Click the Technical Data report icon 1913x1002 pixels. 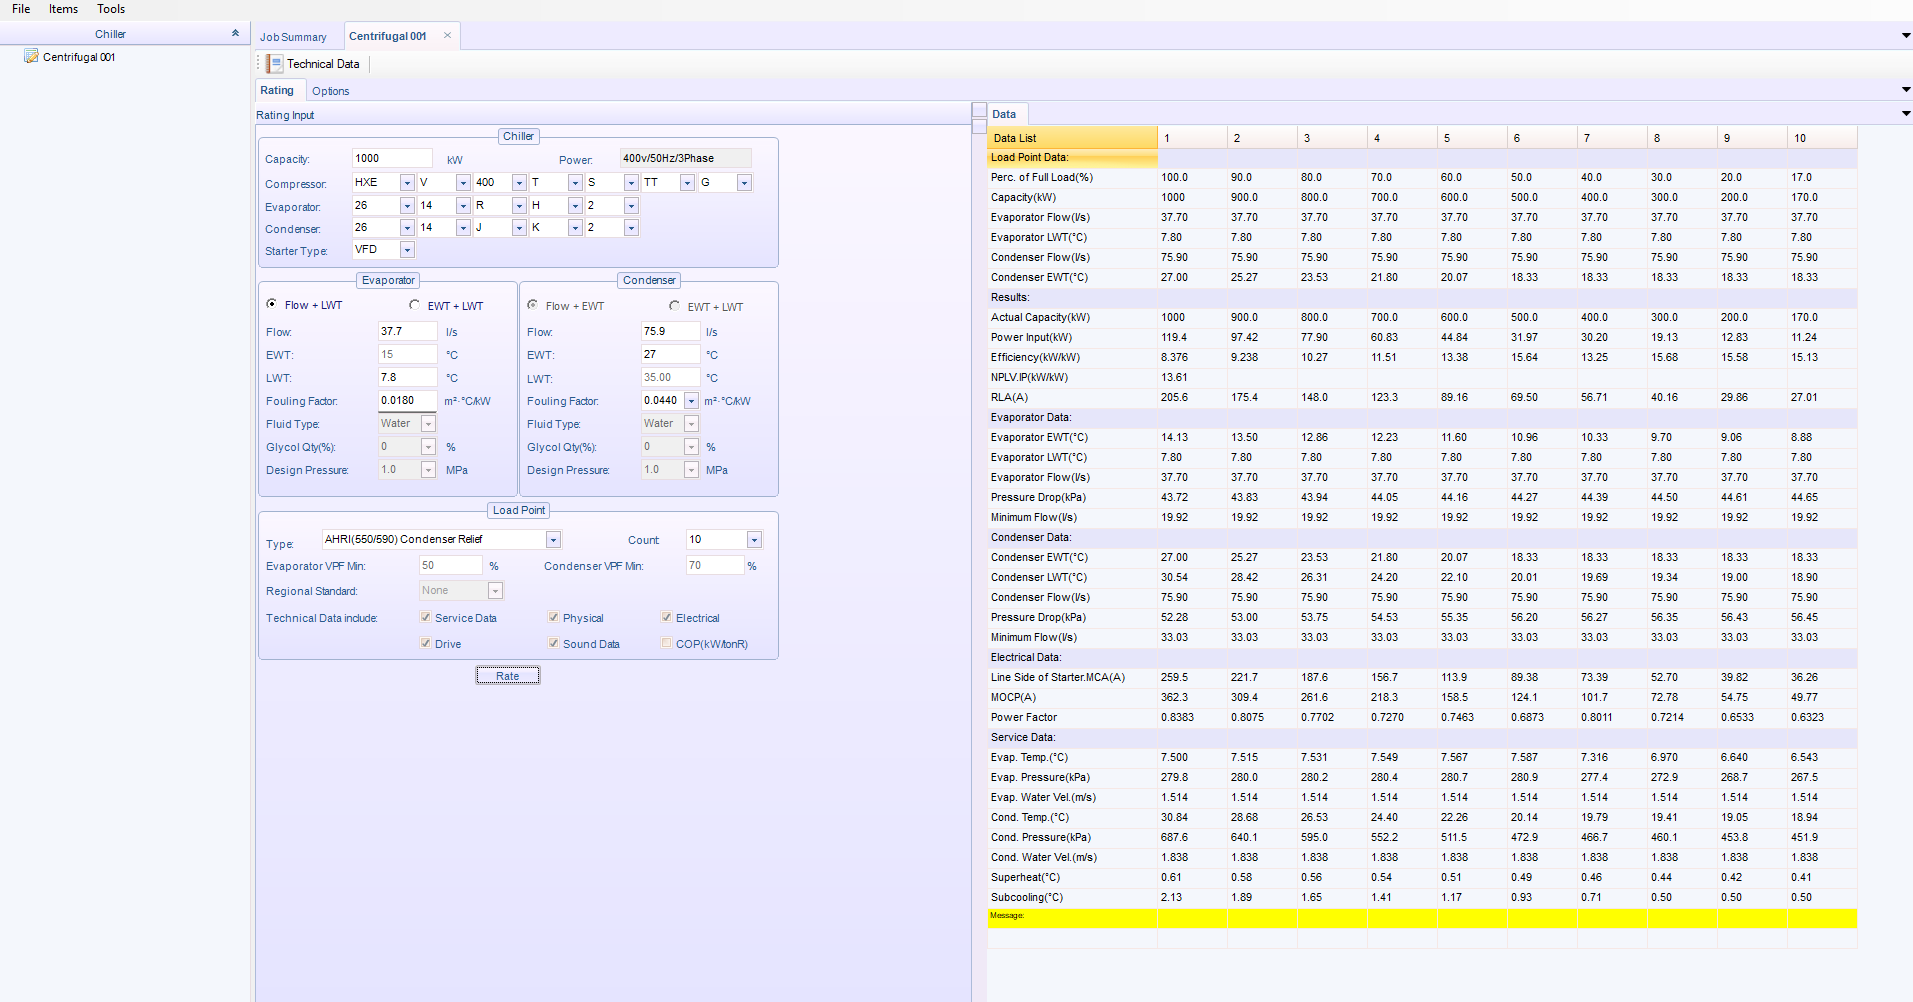click(275, 64)
